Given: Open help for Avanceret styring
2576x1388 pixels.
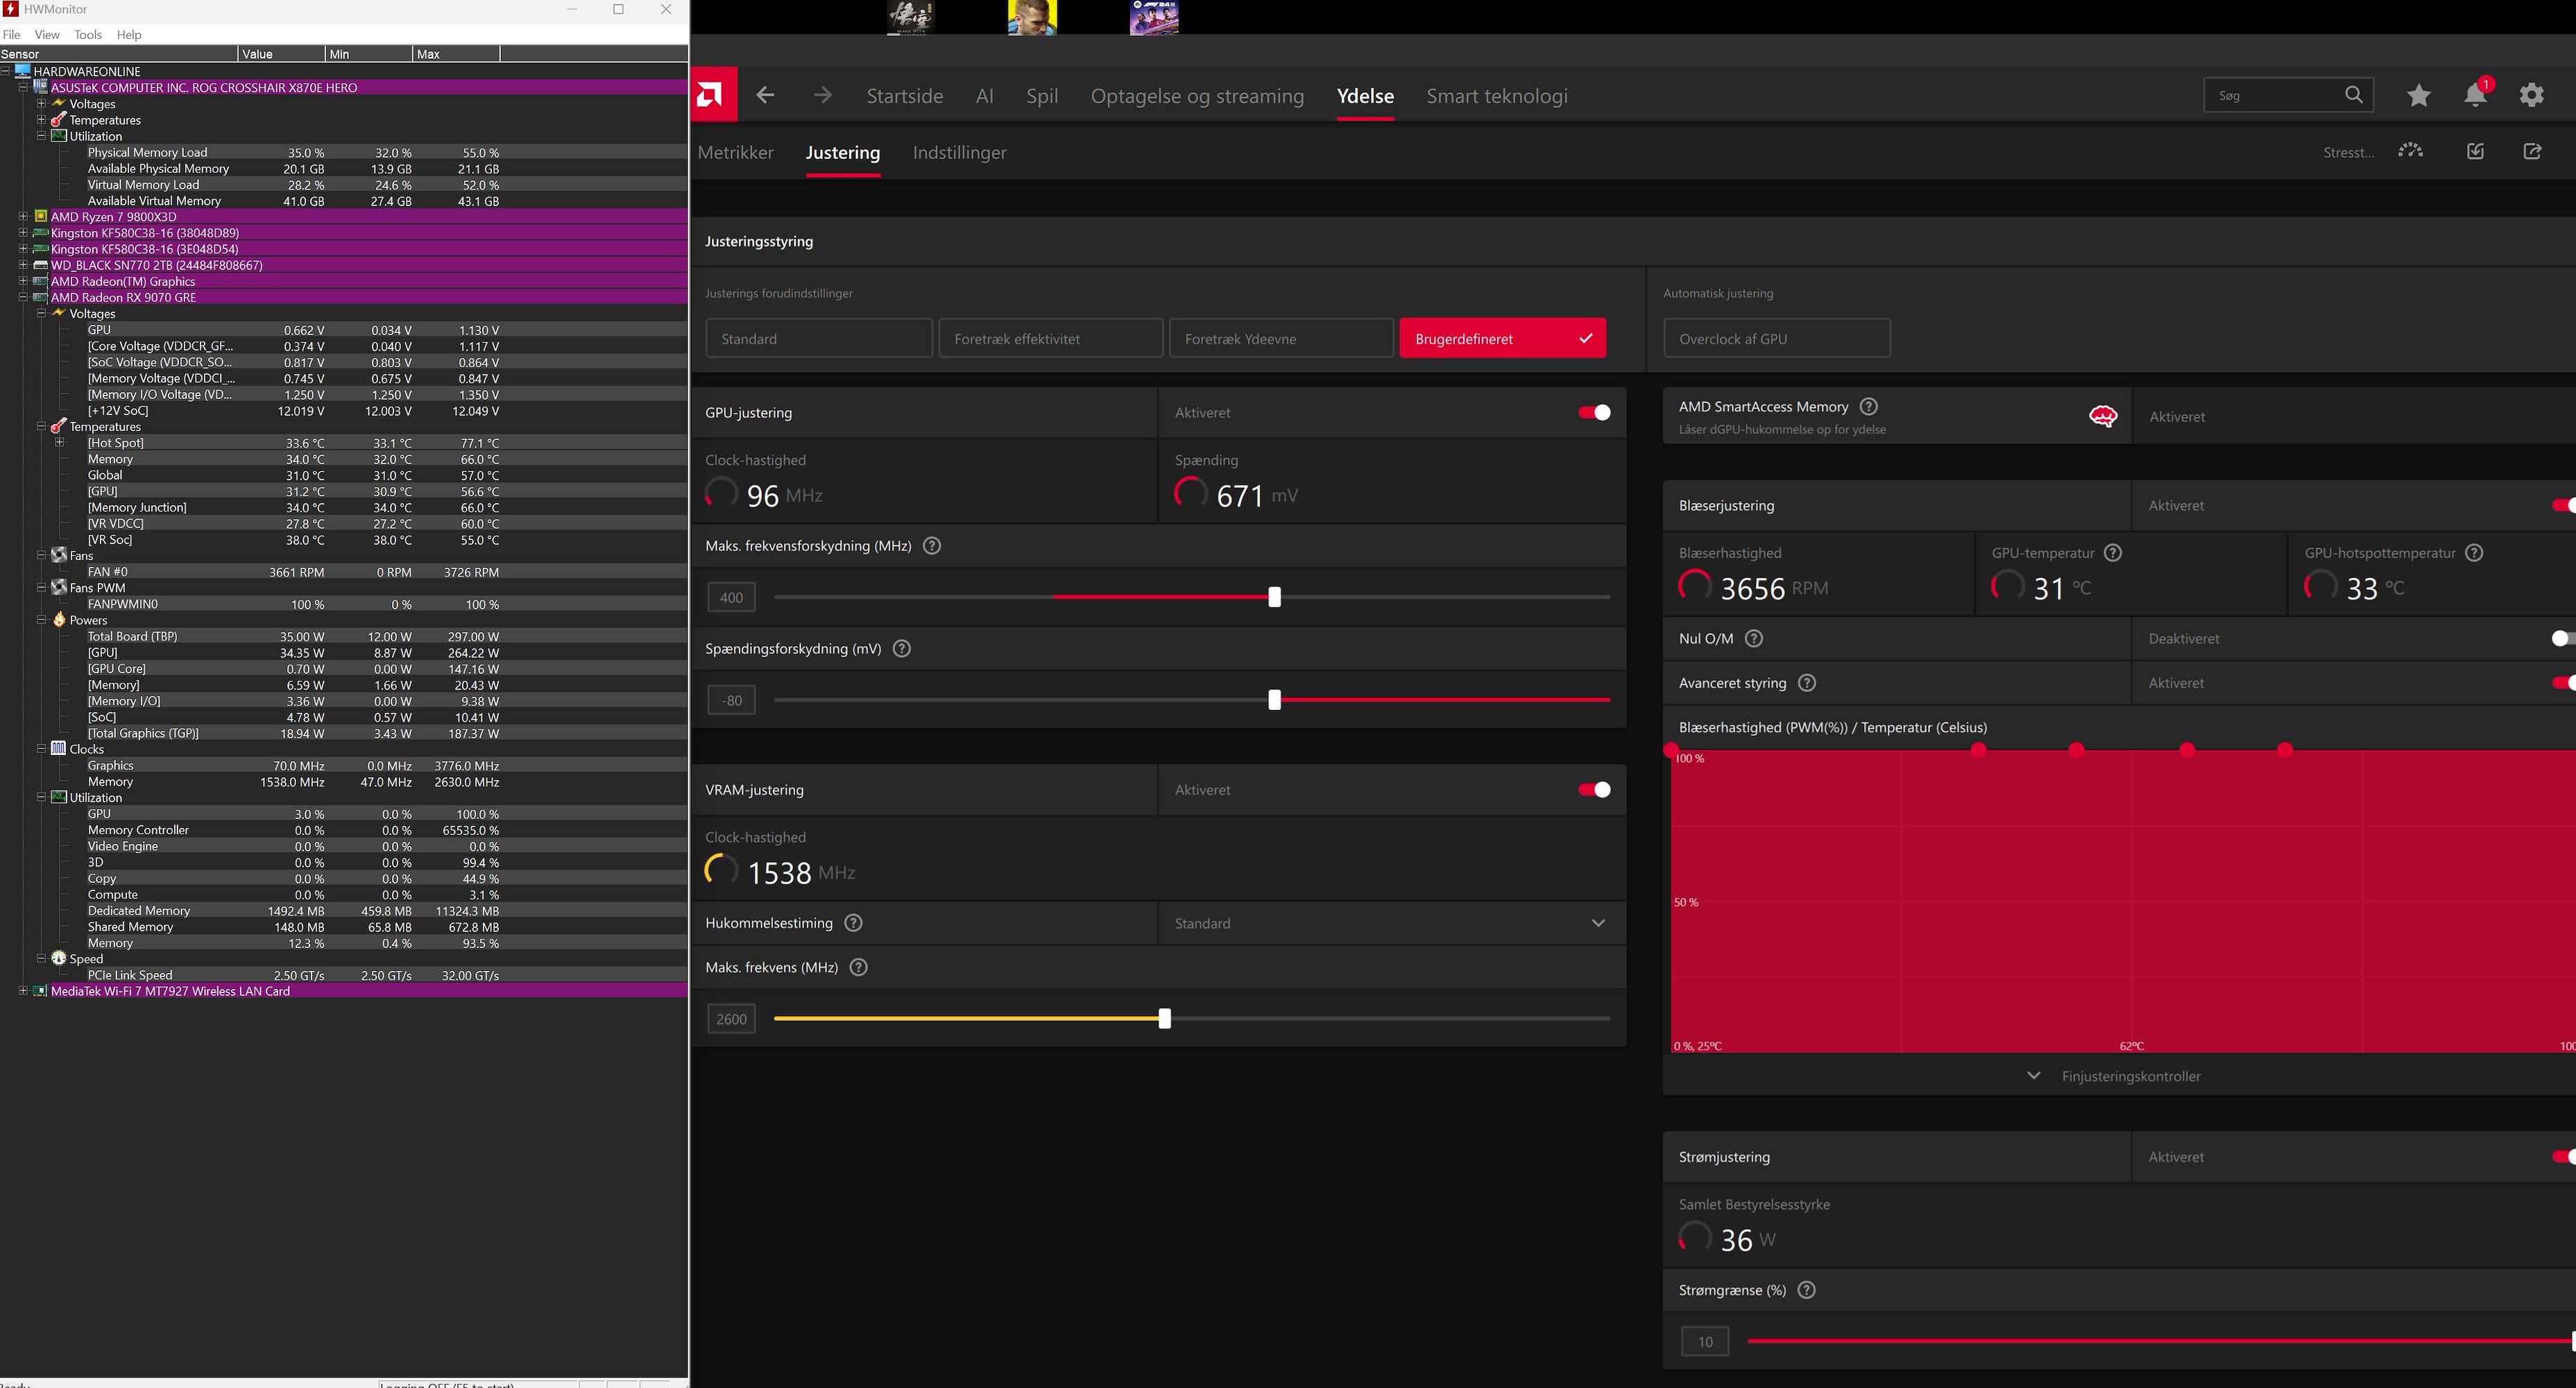Looking at the screenshot, I should coord(1806,683).
